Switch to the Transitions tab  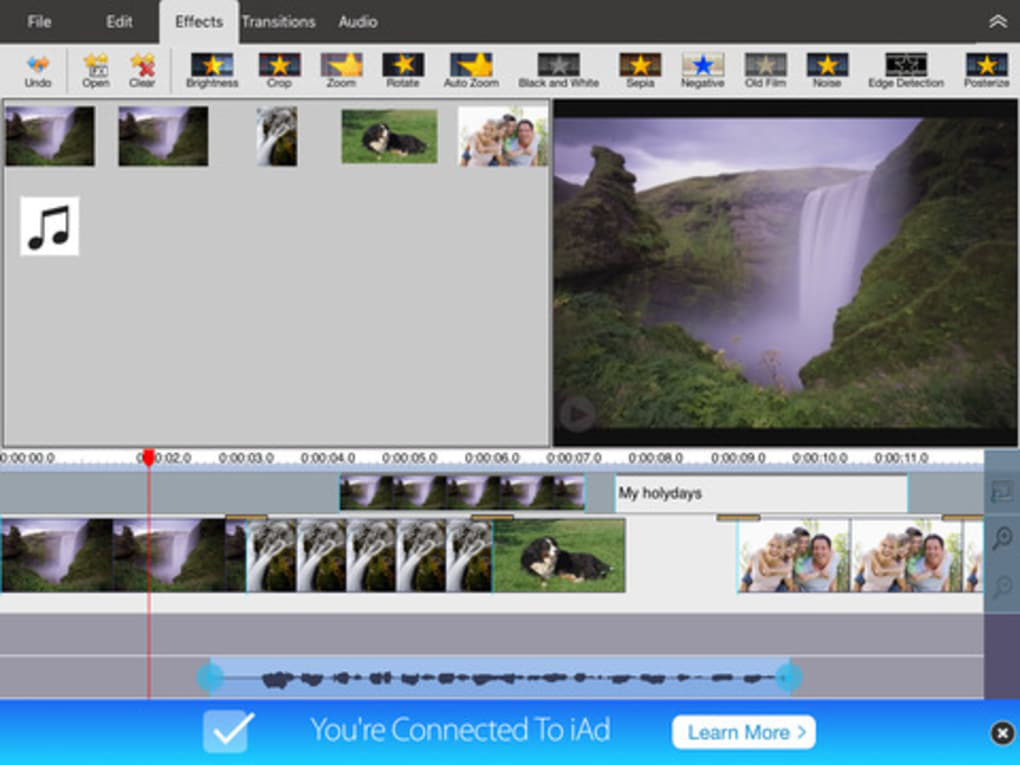pos(278,21)
